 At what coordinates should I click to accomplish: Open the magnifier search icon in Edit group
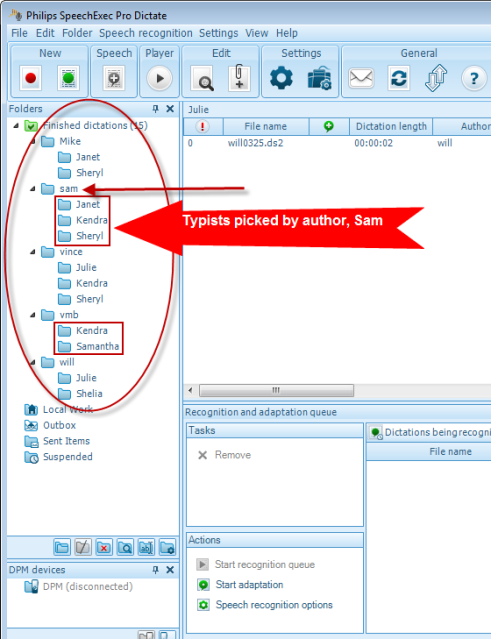(x=203, y=78)
